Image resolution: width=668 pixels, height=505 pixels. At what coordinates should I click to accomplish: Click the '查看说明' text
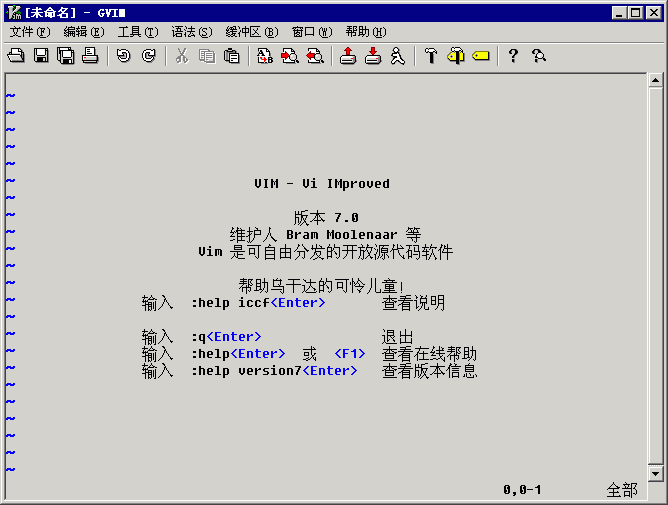tap(413, 303)
